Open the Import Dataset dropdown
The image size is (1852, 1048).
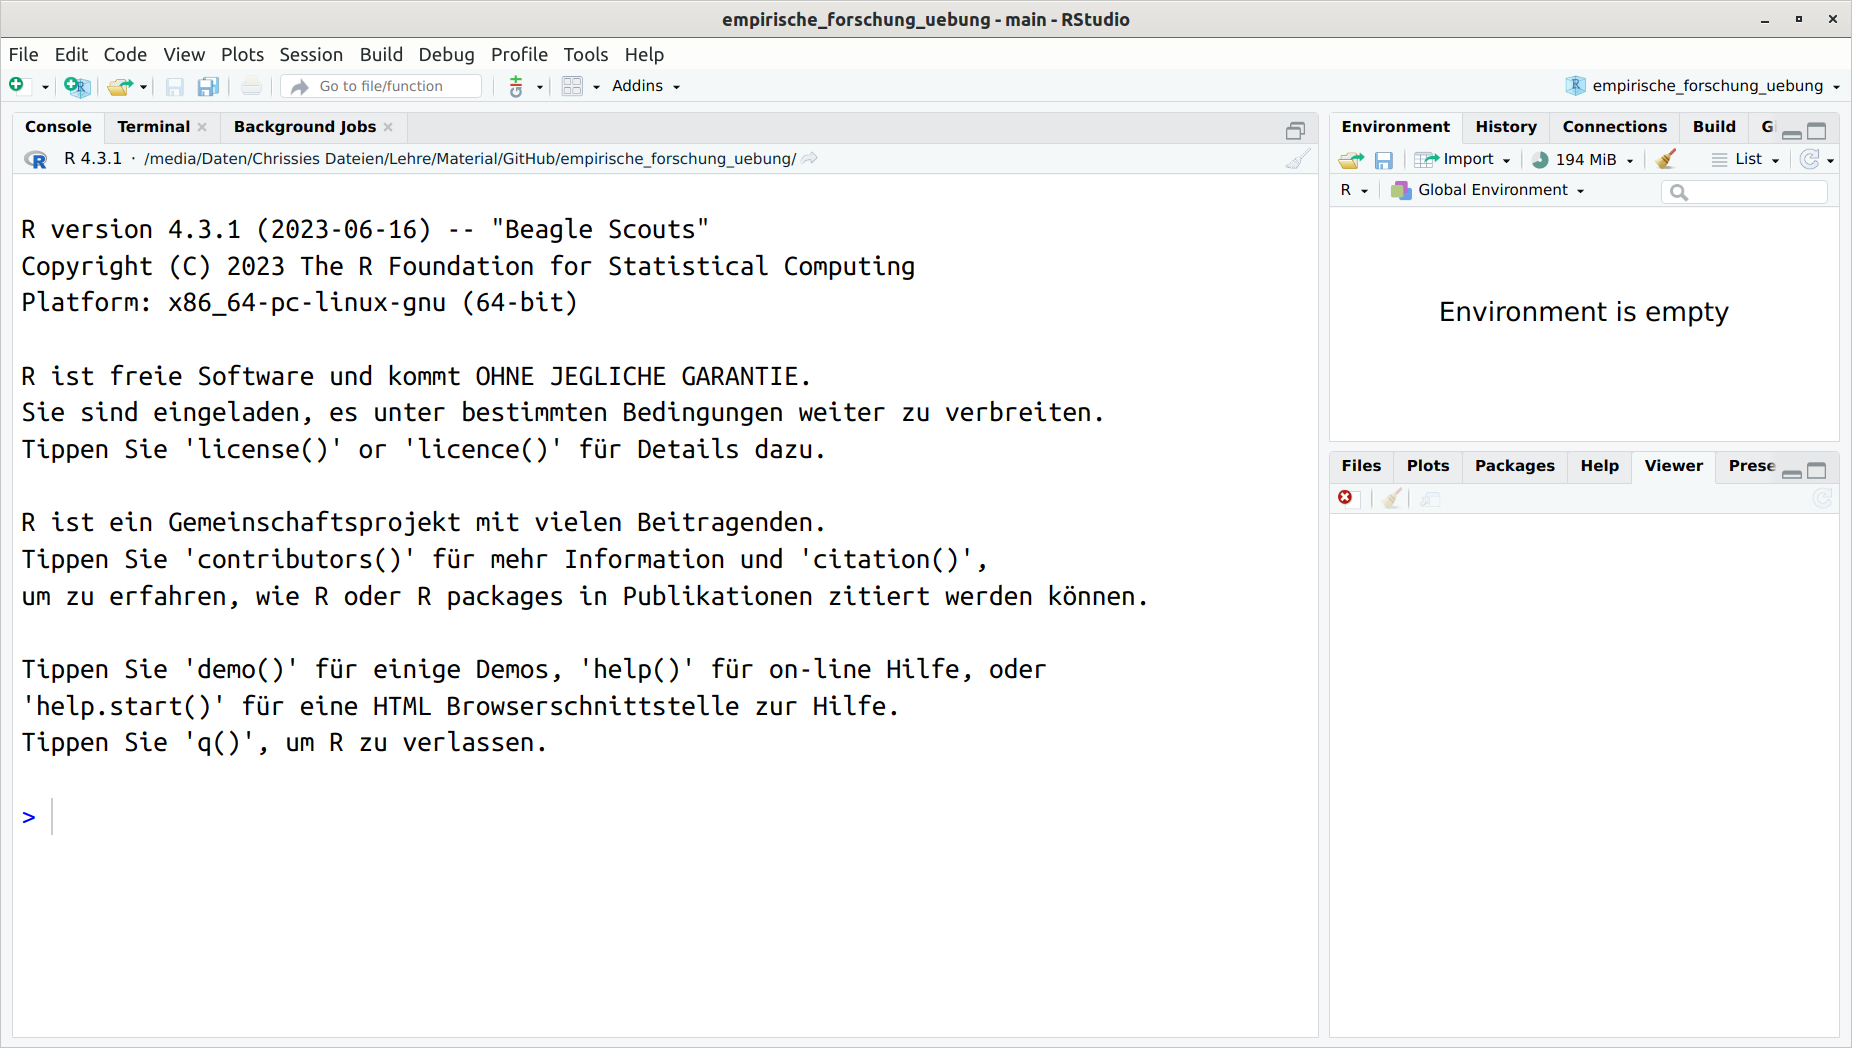point(1463,160)
